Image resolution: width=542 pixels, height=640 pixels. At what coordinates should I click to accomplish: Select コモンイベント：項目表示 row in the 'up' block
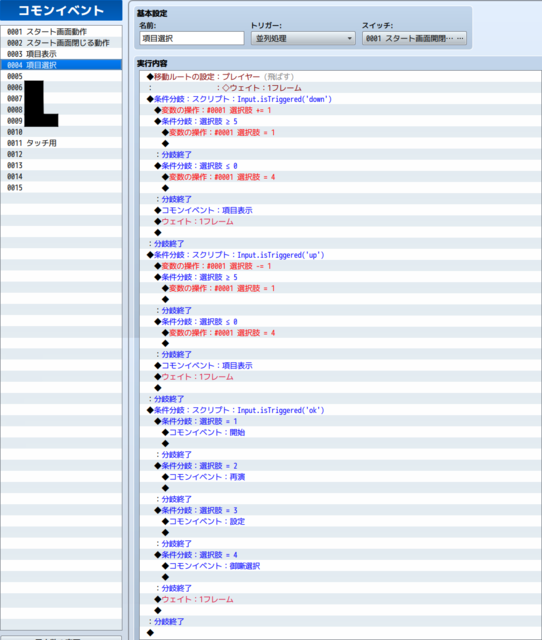coord(340,365)
